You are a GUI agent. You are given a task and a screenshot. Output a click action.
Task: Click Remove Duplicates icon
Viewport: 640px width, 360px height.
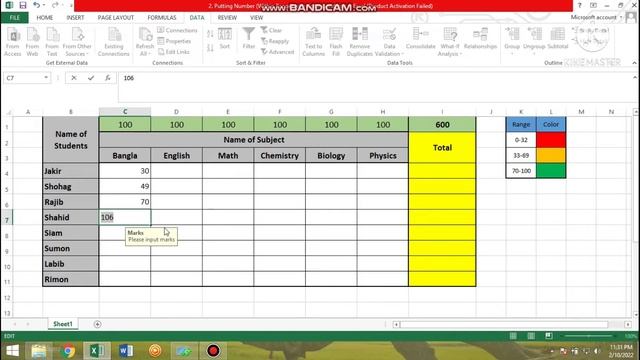point(360,42)
